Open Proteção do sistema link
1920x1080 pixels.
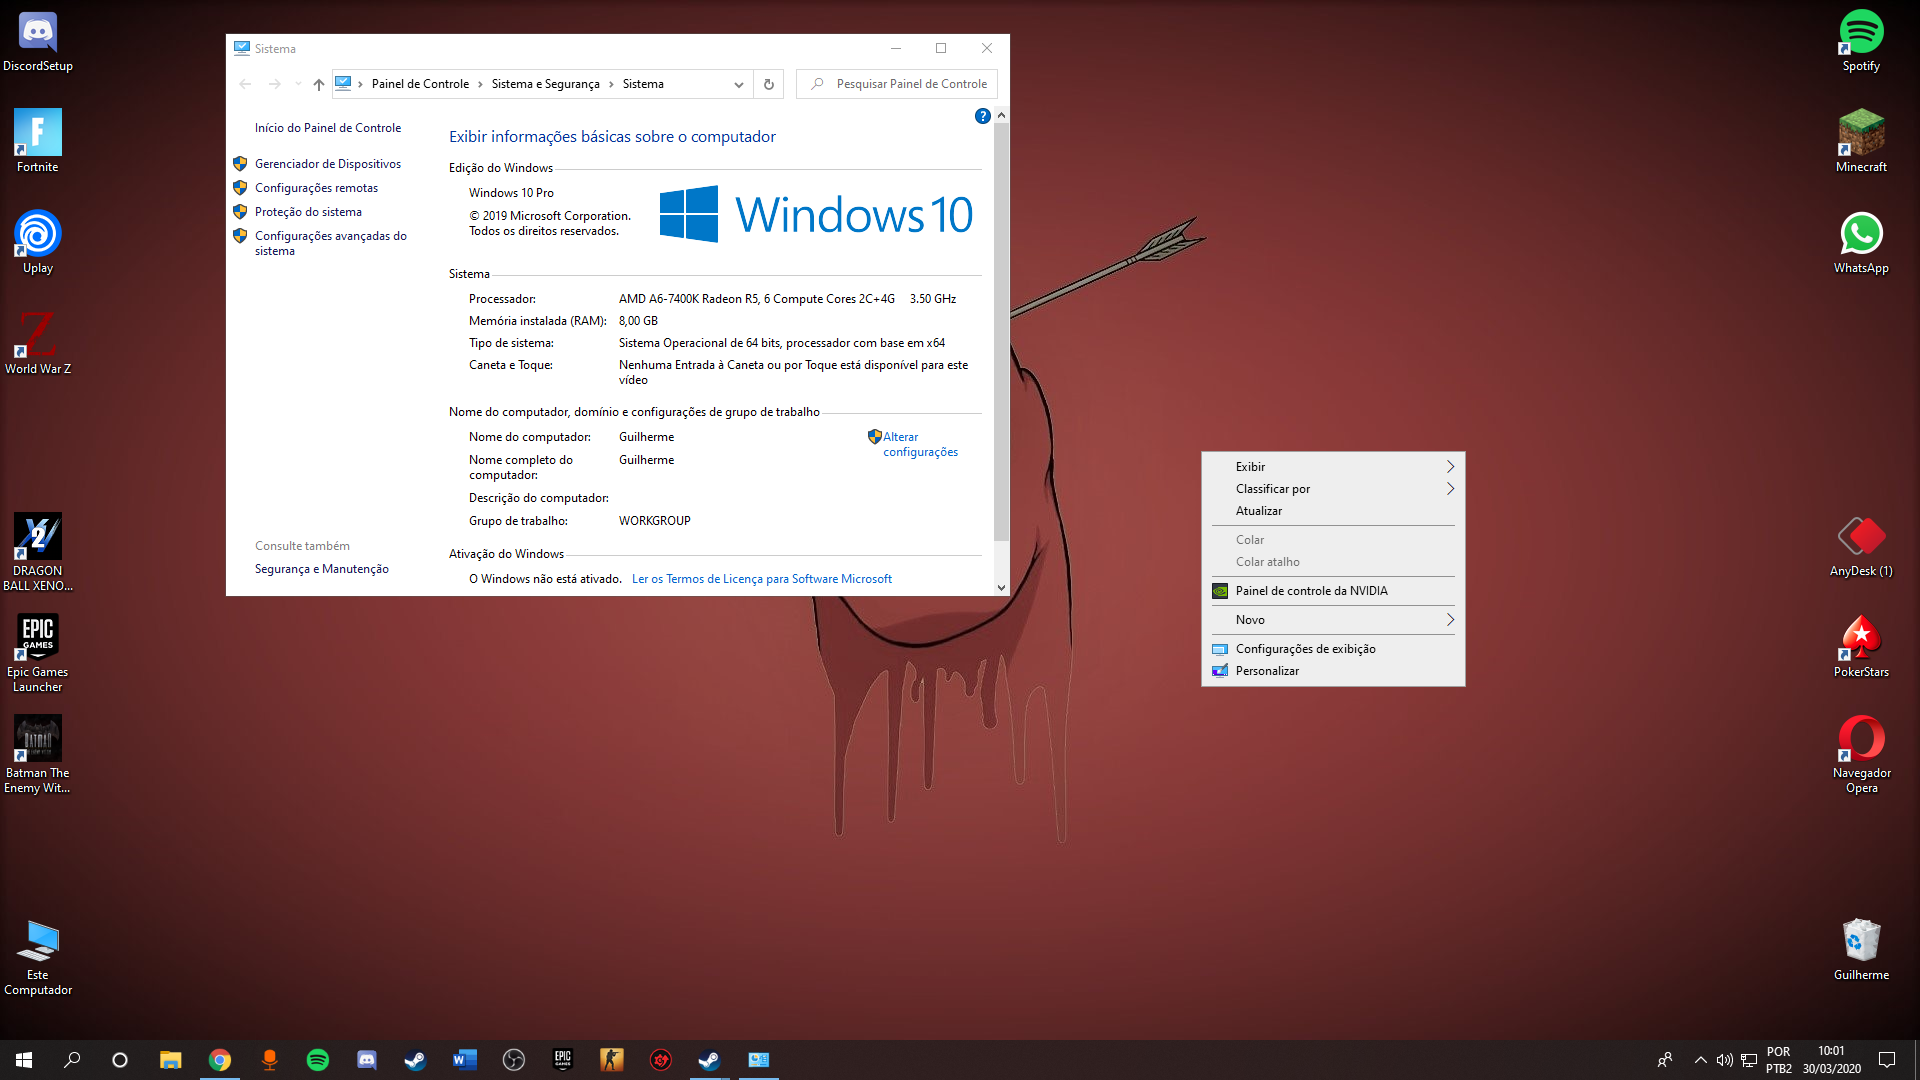(x=308, y=212)
